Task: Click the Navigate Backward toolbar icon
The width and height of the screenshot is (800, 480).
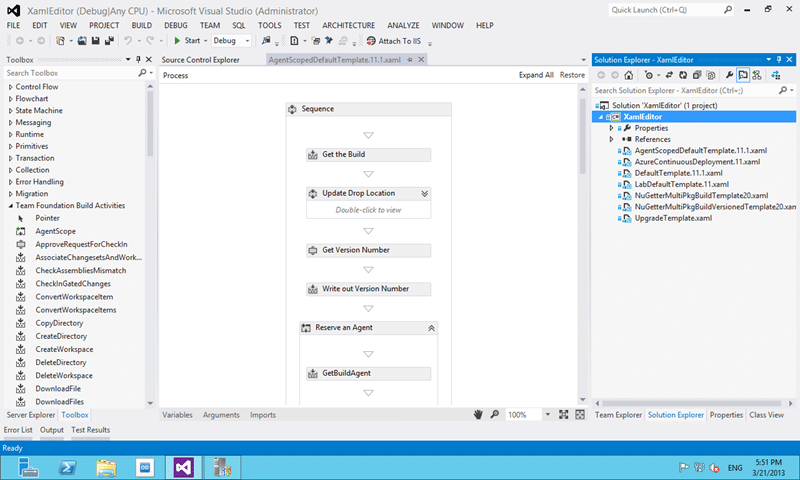Action: (x=20, y=41)
